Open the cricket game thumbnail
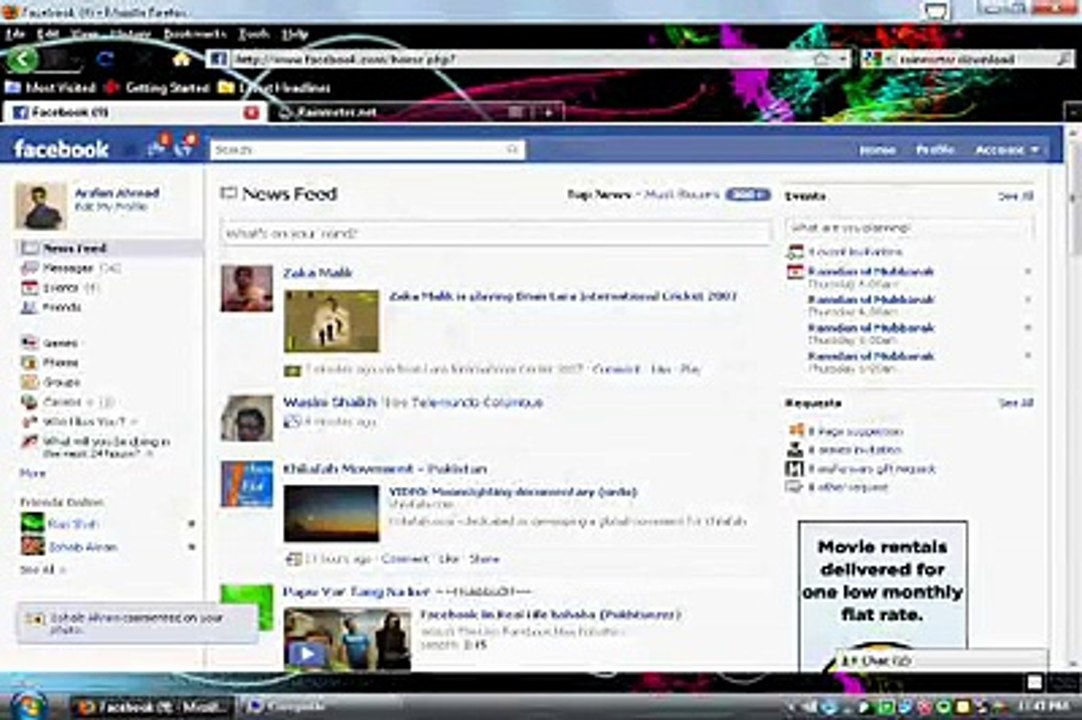1082x720 pixels. 332,321
